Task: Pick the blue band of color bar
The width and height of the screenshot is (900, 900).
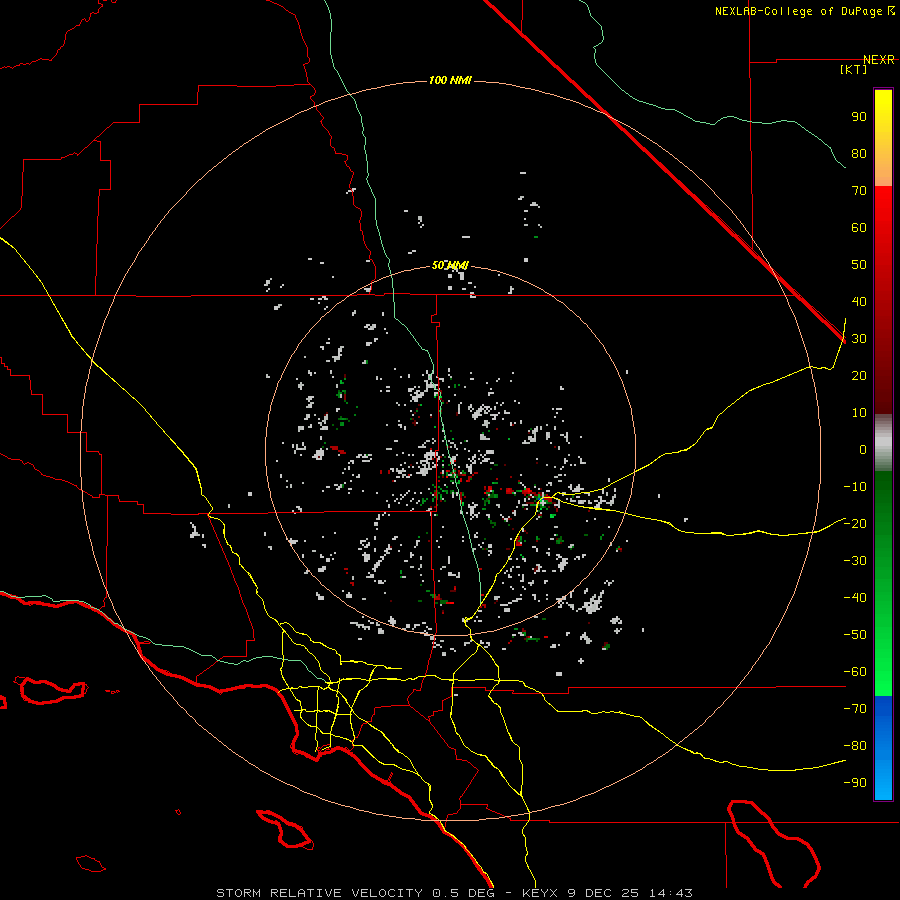Action: 883,748
